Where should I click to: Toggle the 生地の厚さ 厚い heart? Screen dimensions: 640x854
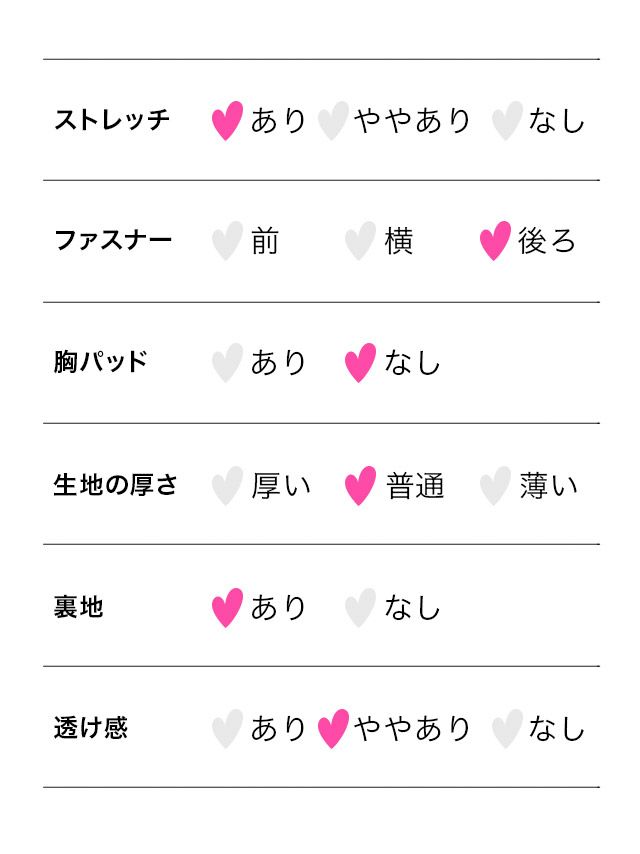[227, 485]
